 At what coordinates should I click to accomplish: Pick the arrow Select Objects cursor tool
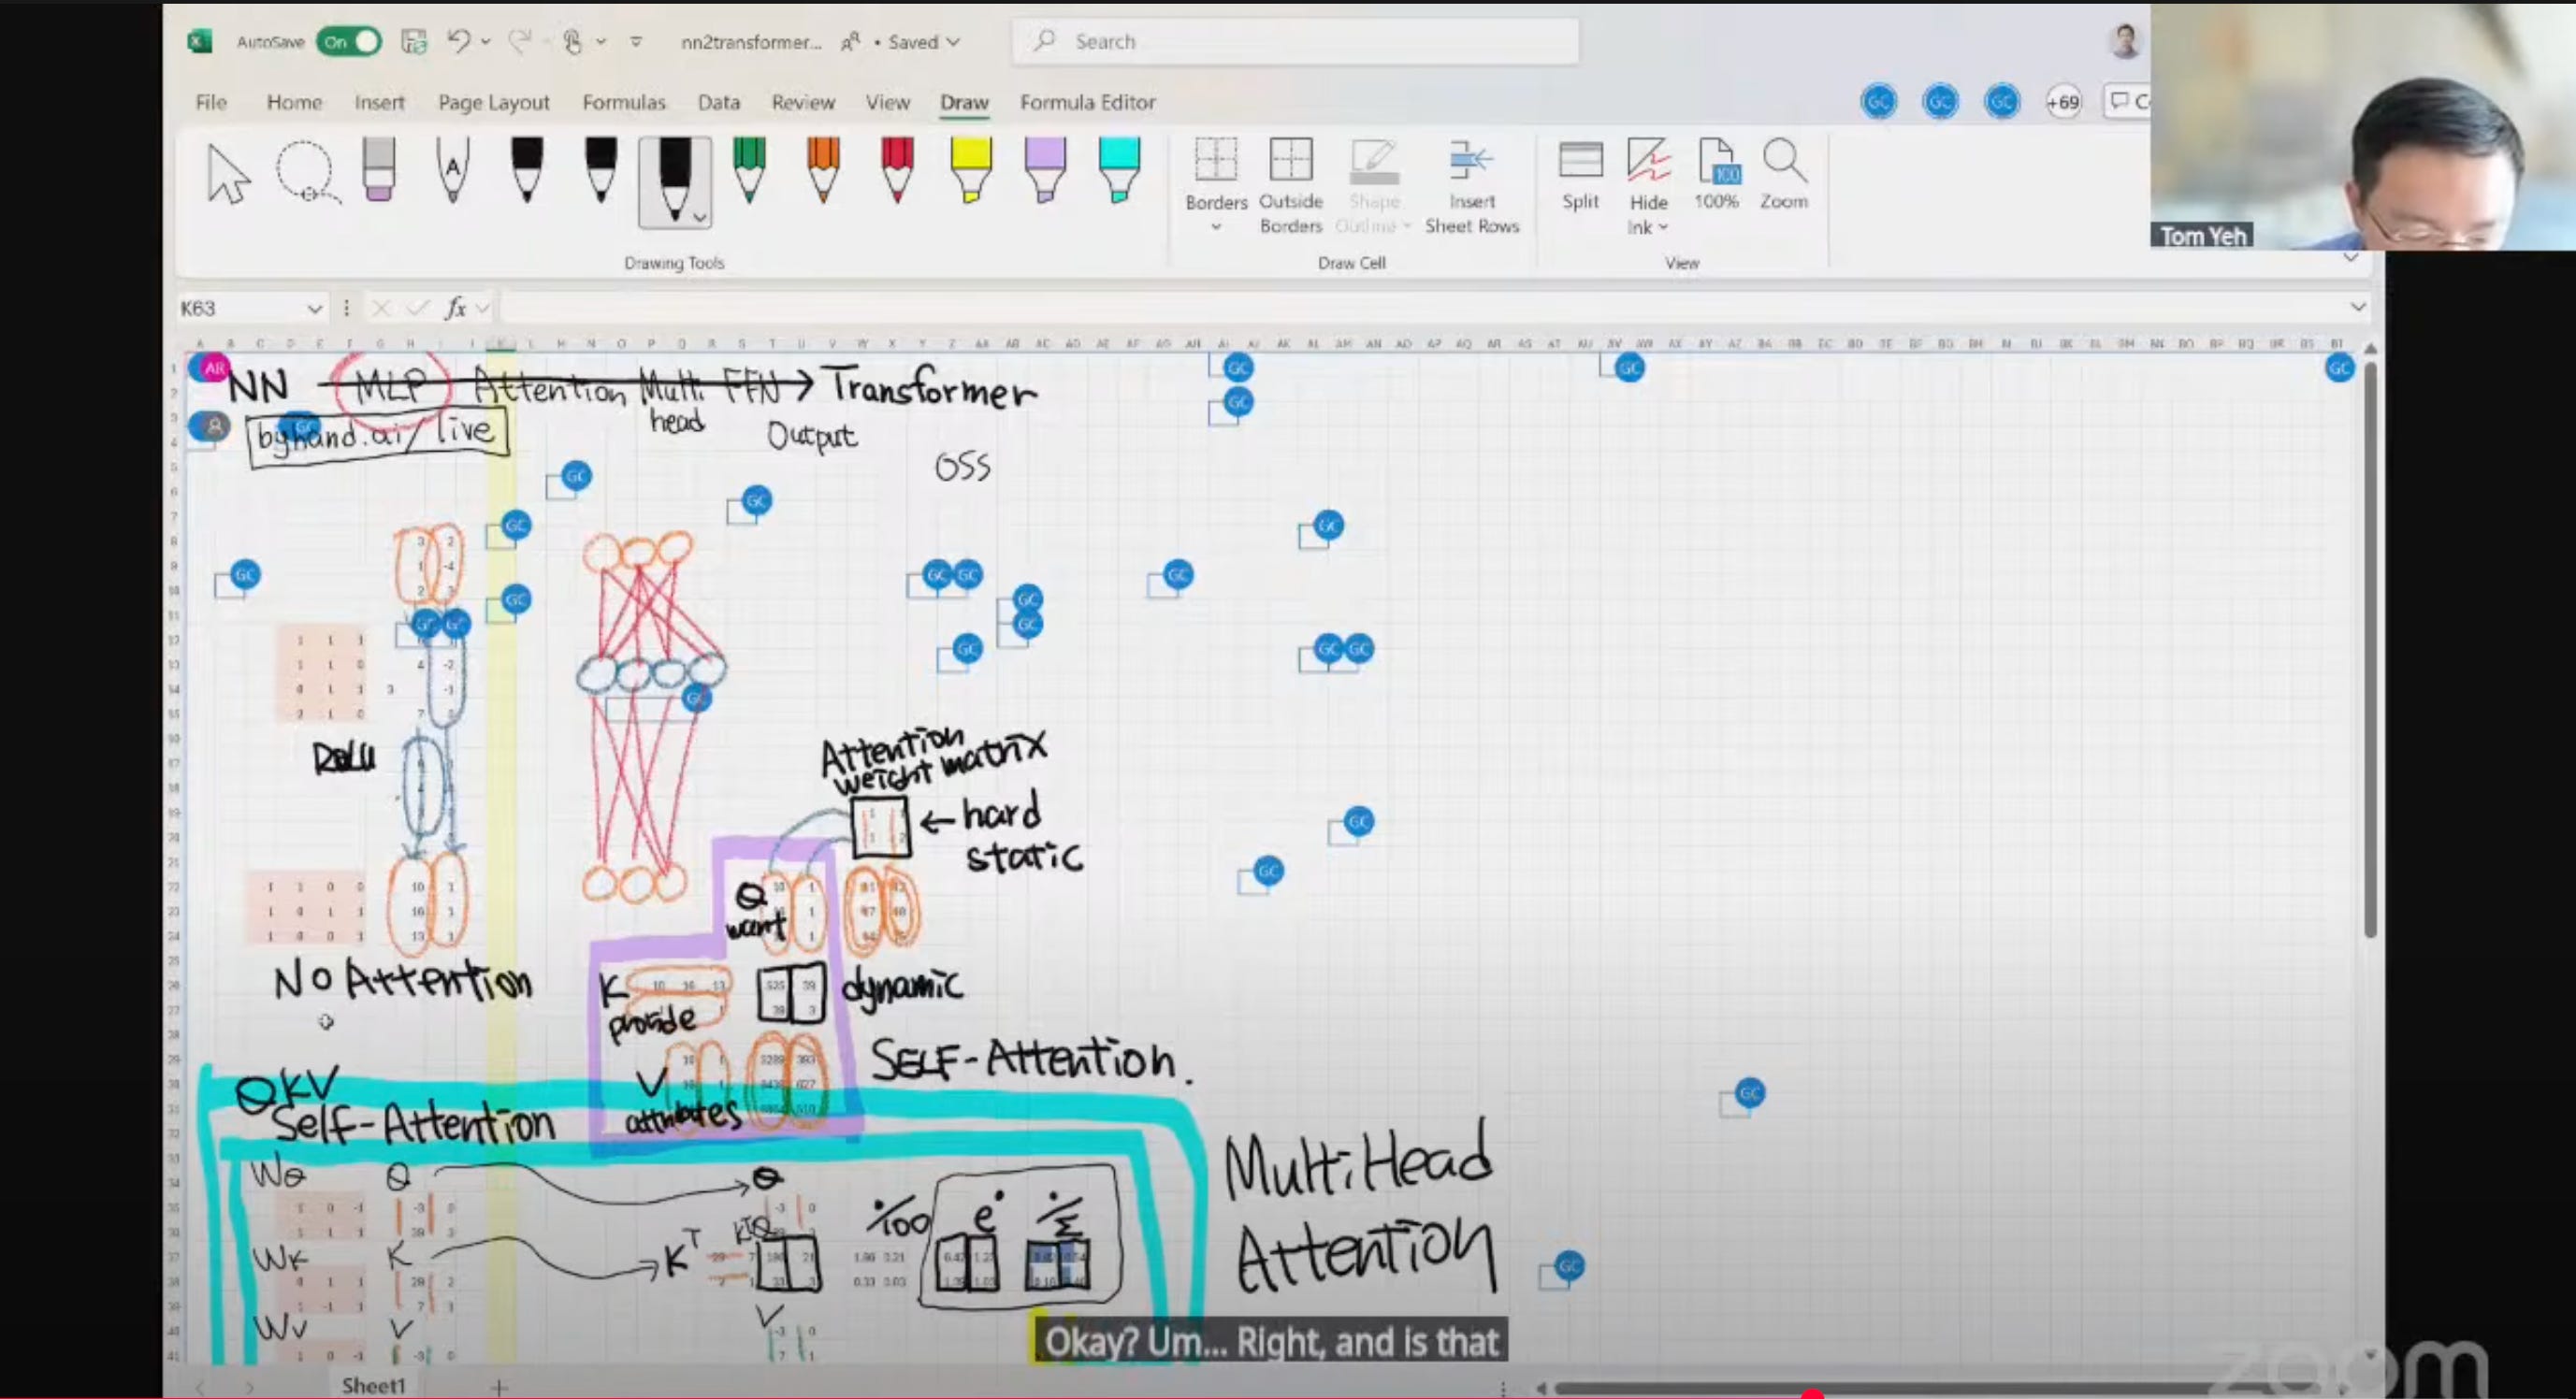tap(227, 174)
